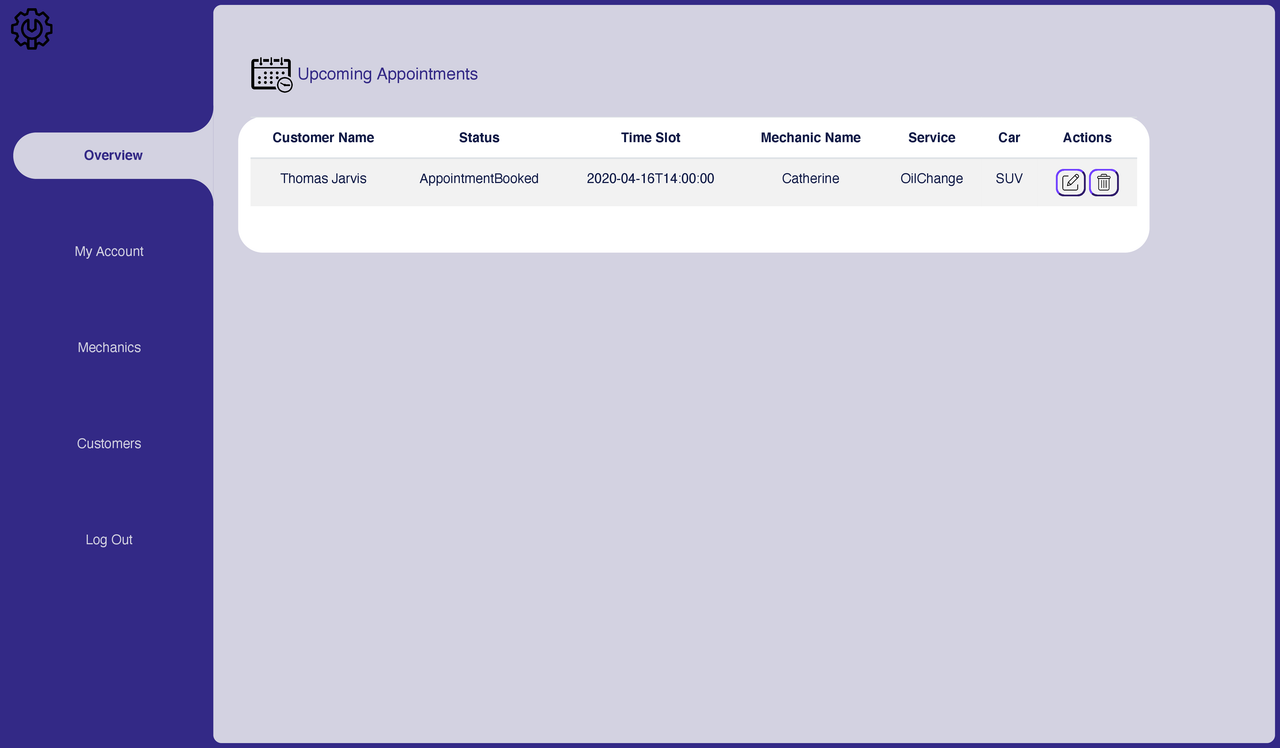Click the wrench inside the gear logo
The image size is (1280, 748).
pyautogui.click(x=31, y=29)
